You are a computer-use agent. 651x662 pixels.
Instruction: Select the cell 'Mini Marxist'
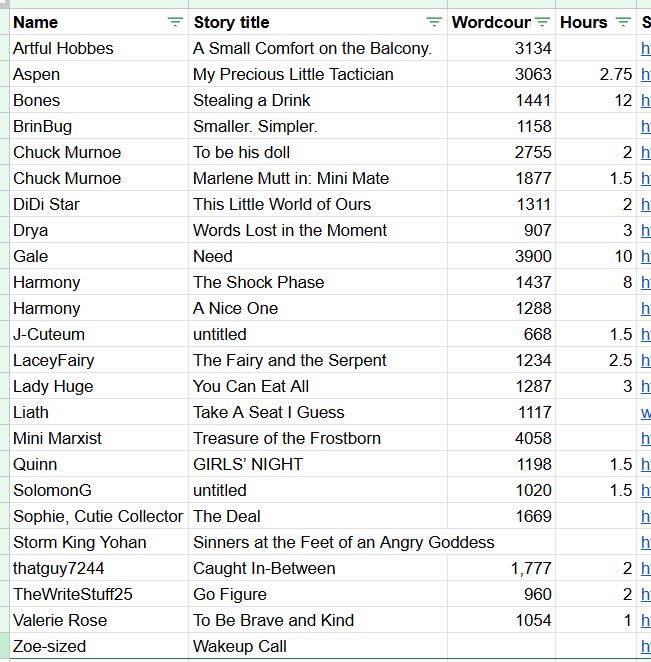(x=99, y=438)
